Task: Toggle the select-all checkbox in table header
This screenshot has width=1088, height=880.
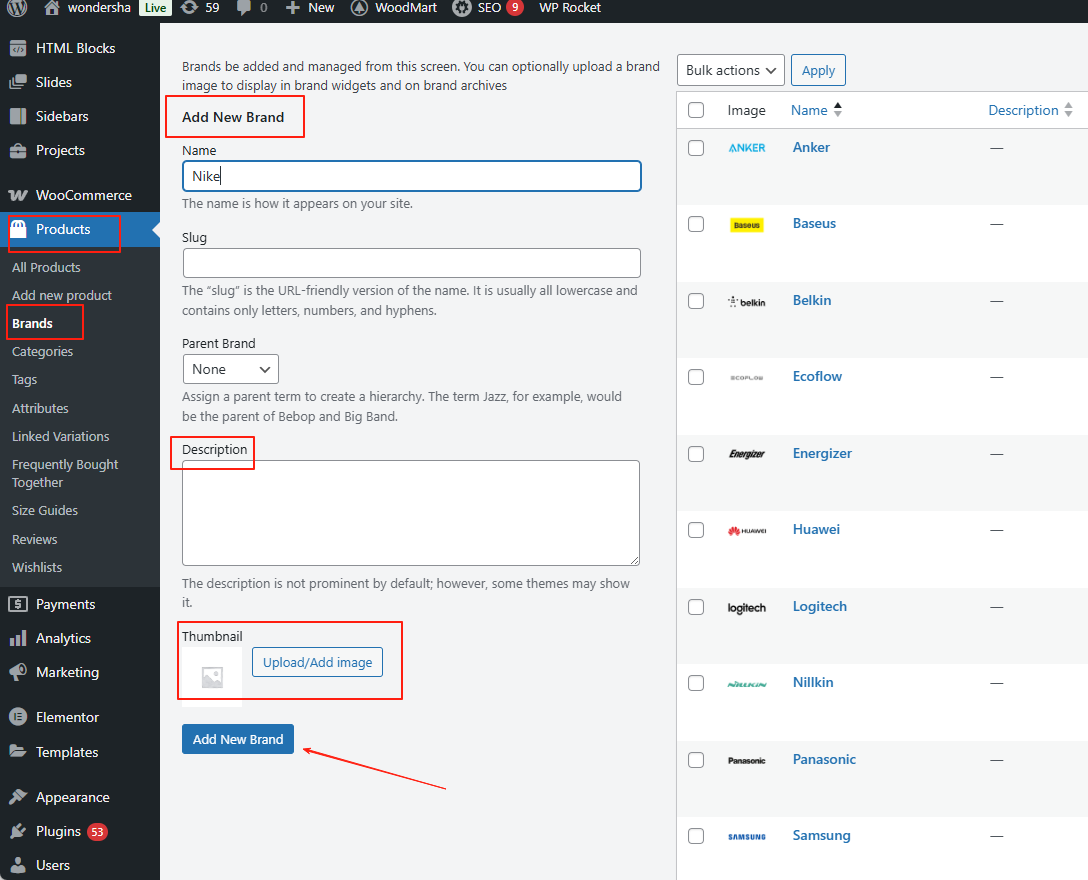Action: click(x=696, y=110)
